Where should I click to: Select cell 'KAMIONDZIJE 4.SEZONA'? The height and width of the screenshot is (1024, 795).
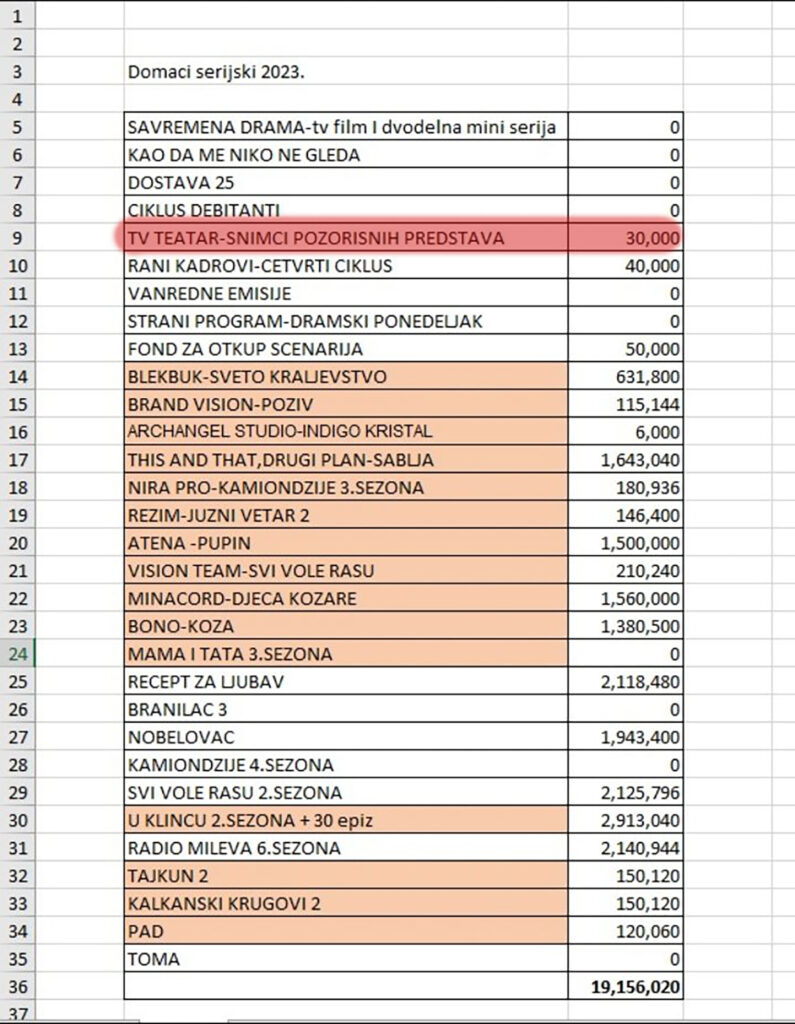pyautogui.click(x=346, y=765)
